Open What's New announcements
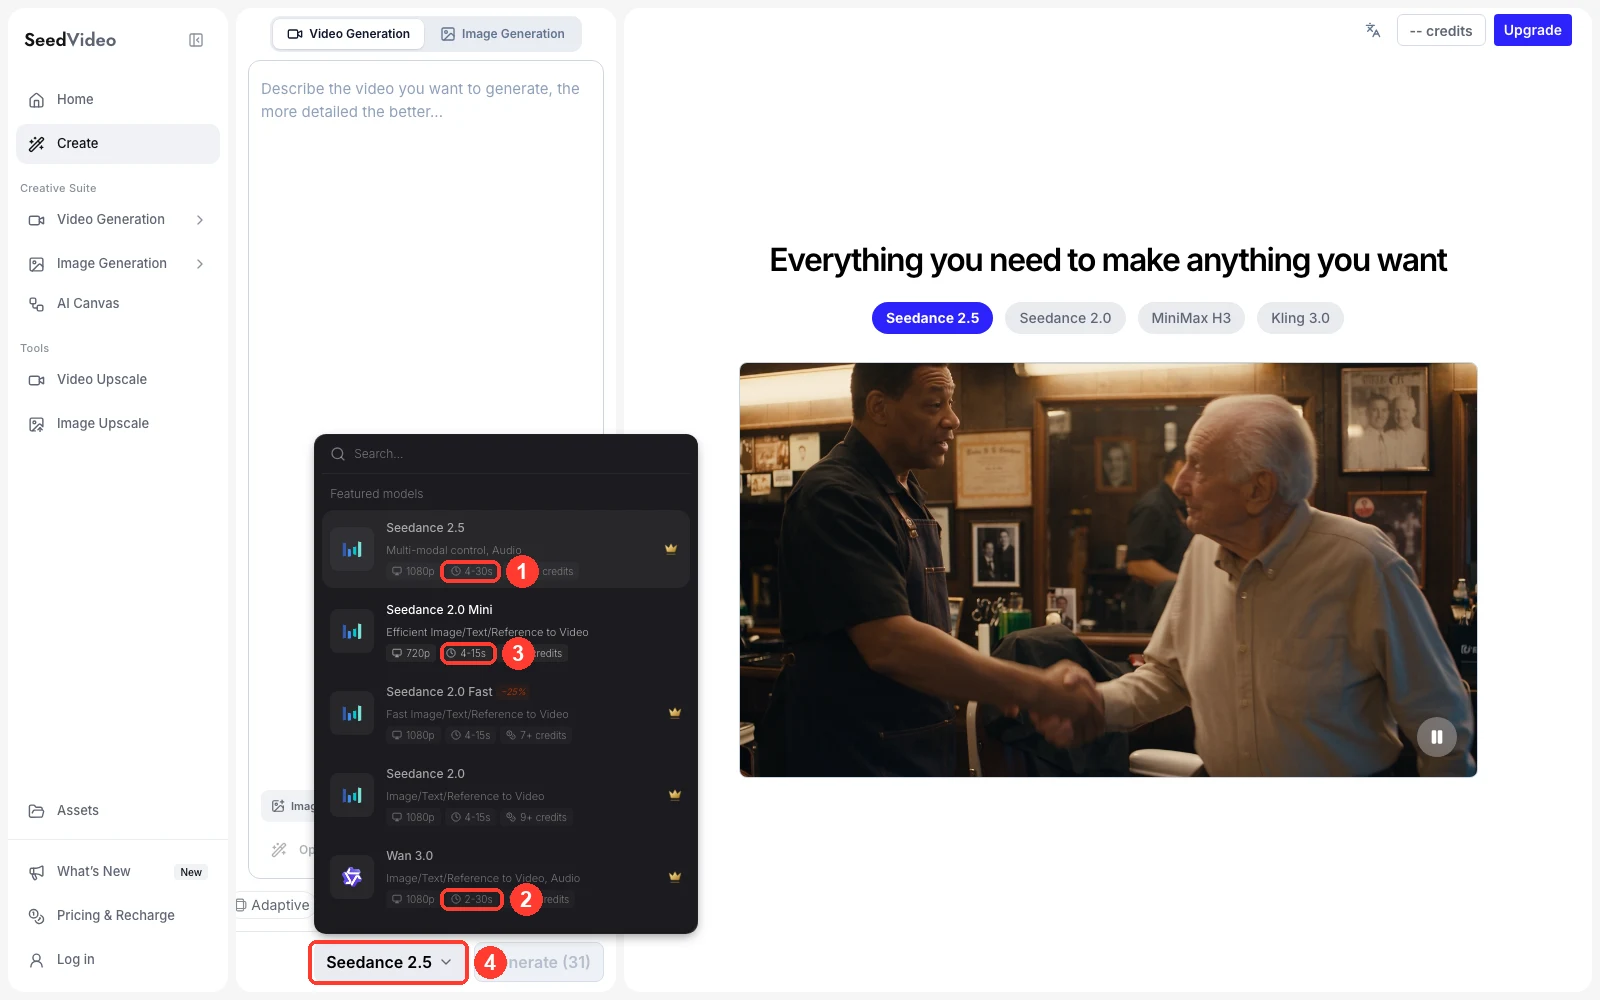This screenshot has height=1000, width=1600. click(x=118, y=872)
